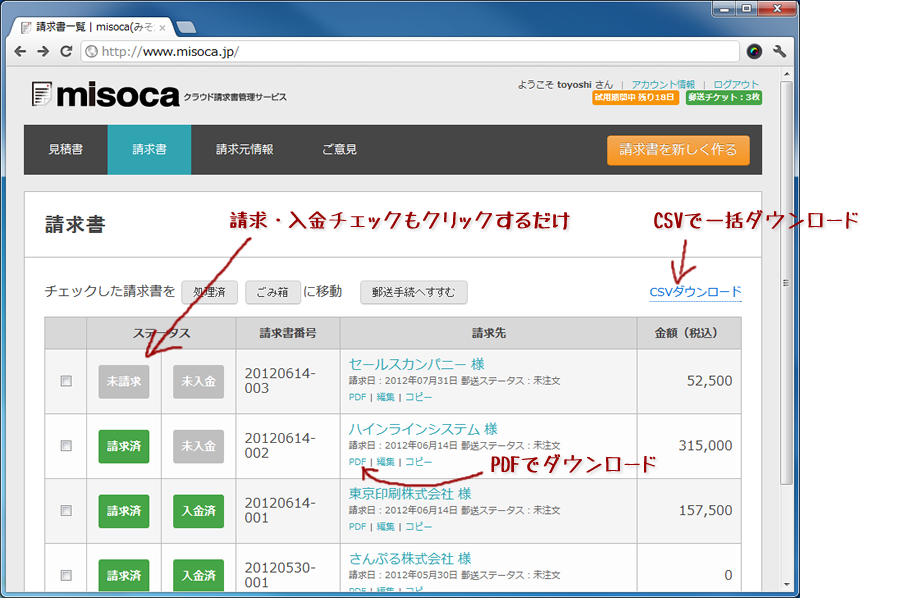
Task: Click the 請求書番号 column header
Action: click(288, 333)
